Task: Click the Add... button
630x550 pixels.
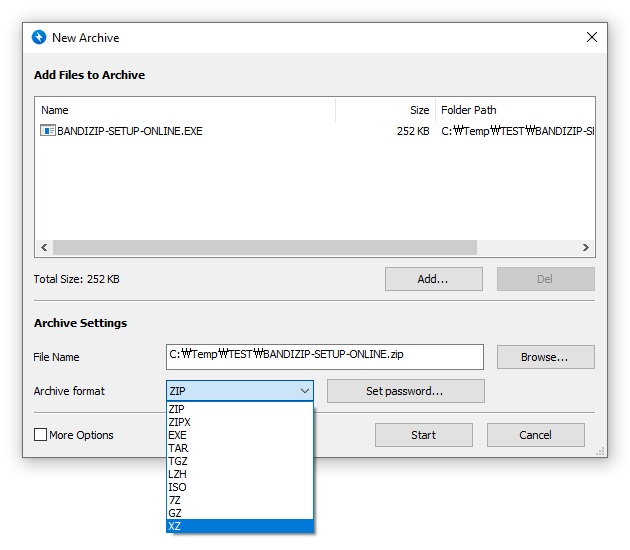Action: pyautogui.click(x=434, y=279)
